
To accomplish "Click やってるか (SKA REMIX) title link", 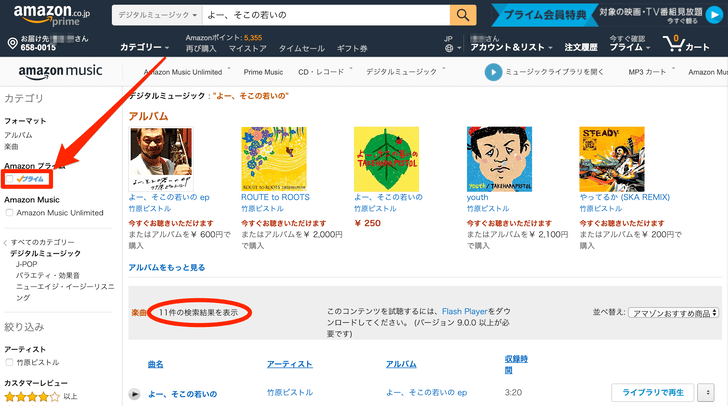I will (624, 197).
